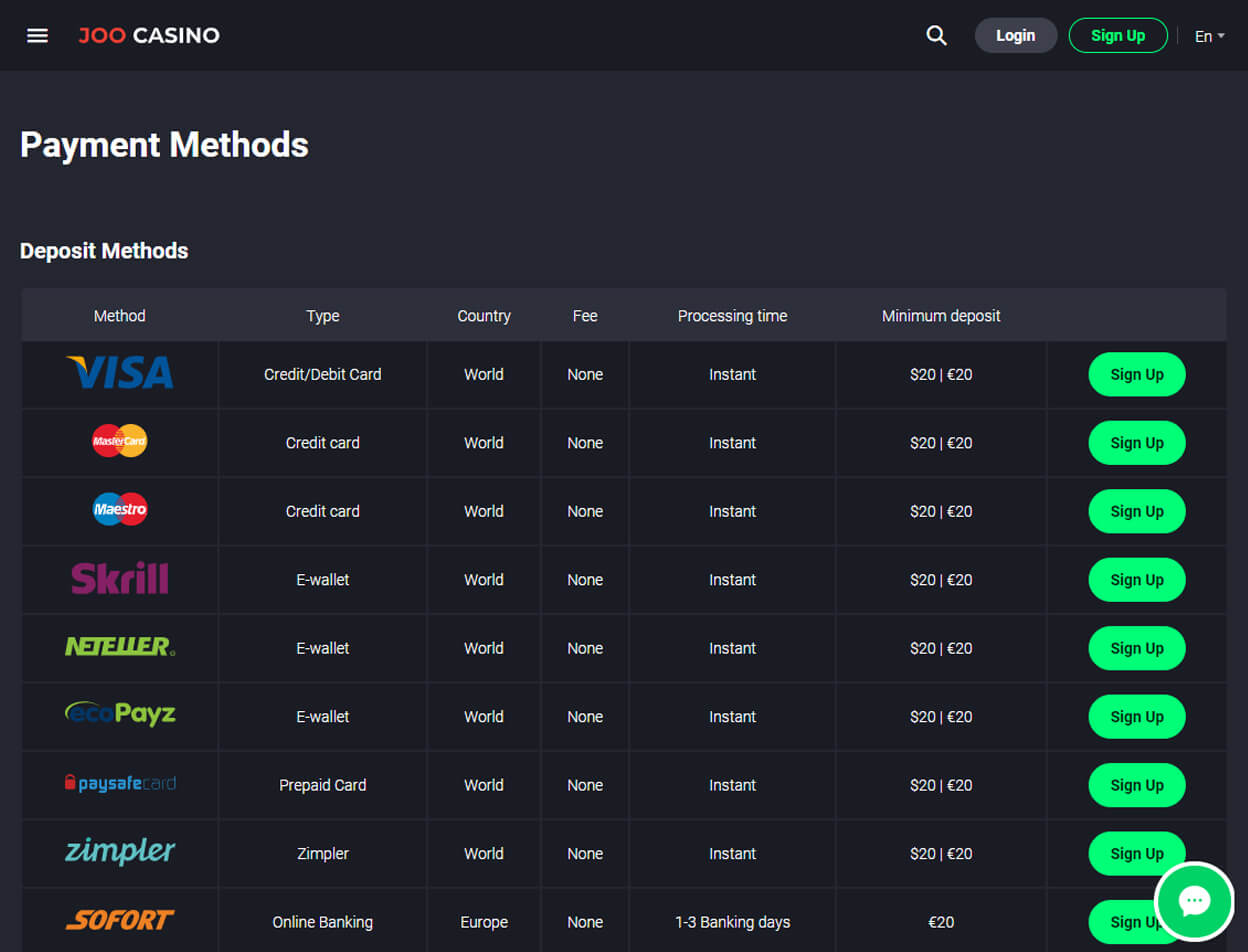1248x952 pixels.
Task: Select $20 | €20 in the Visa row
Action: click(x=941, y=375)
